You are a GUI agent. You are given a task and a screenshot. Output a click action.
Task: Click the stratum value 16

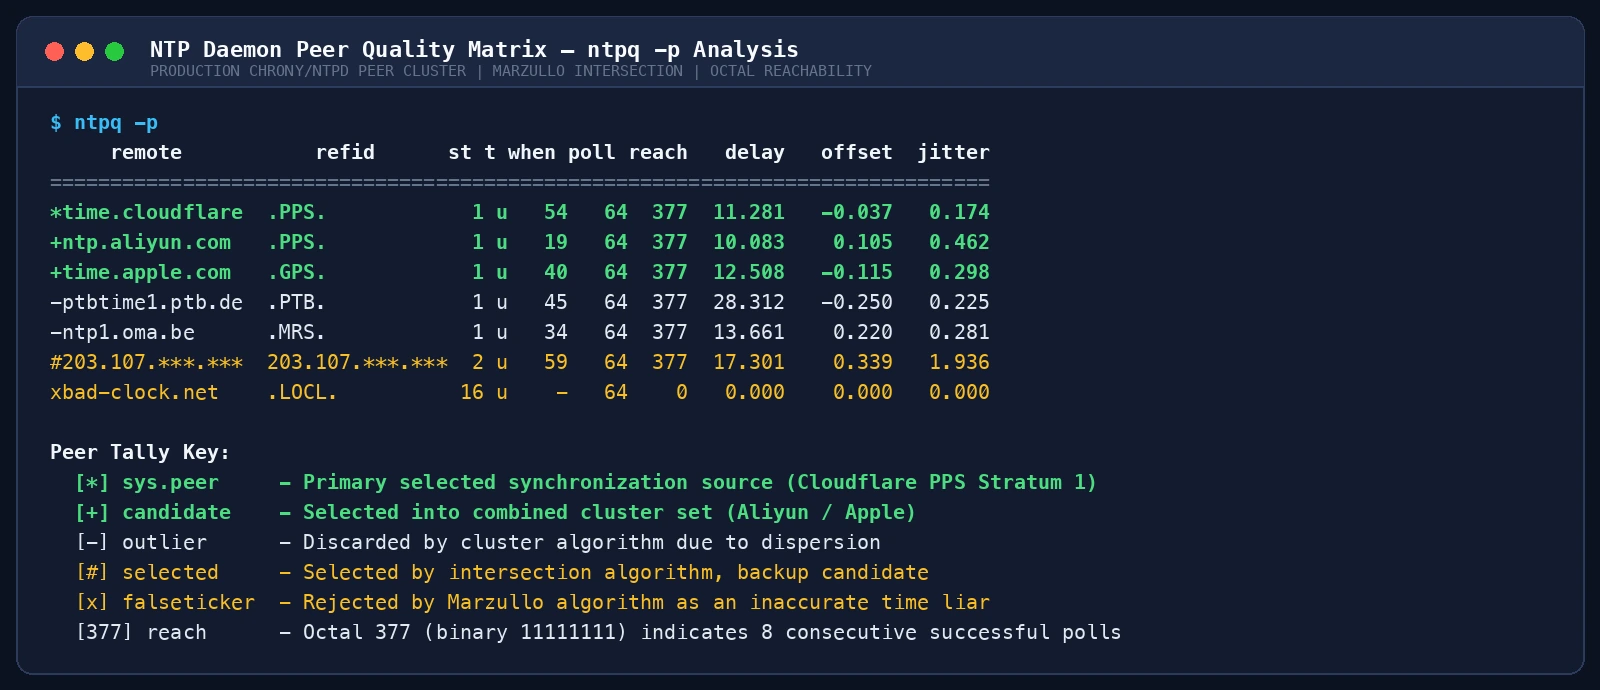472,392
